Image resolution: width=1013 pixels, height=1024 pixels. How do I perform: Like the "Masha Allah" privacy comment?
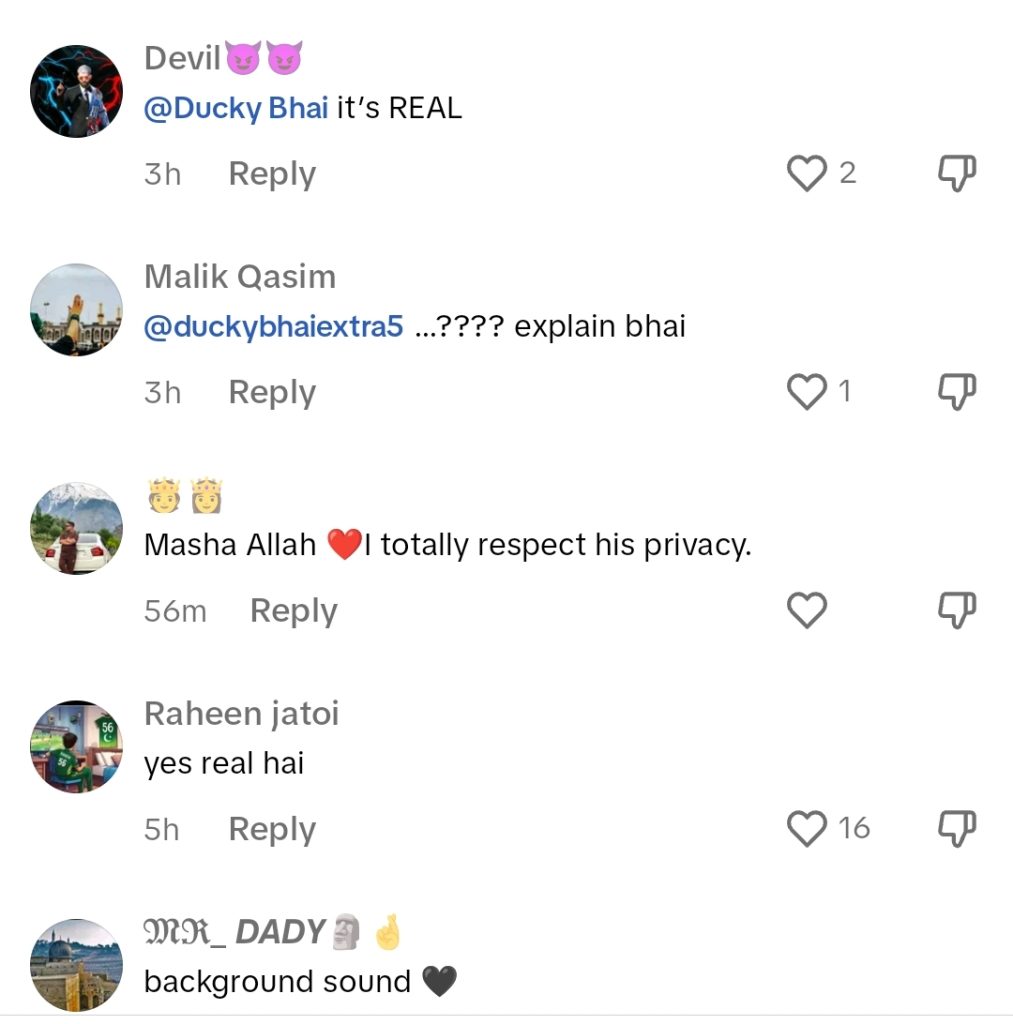[806, 610]
